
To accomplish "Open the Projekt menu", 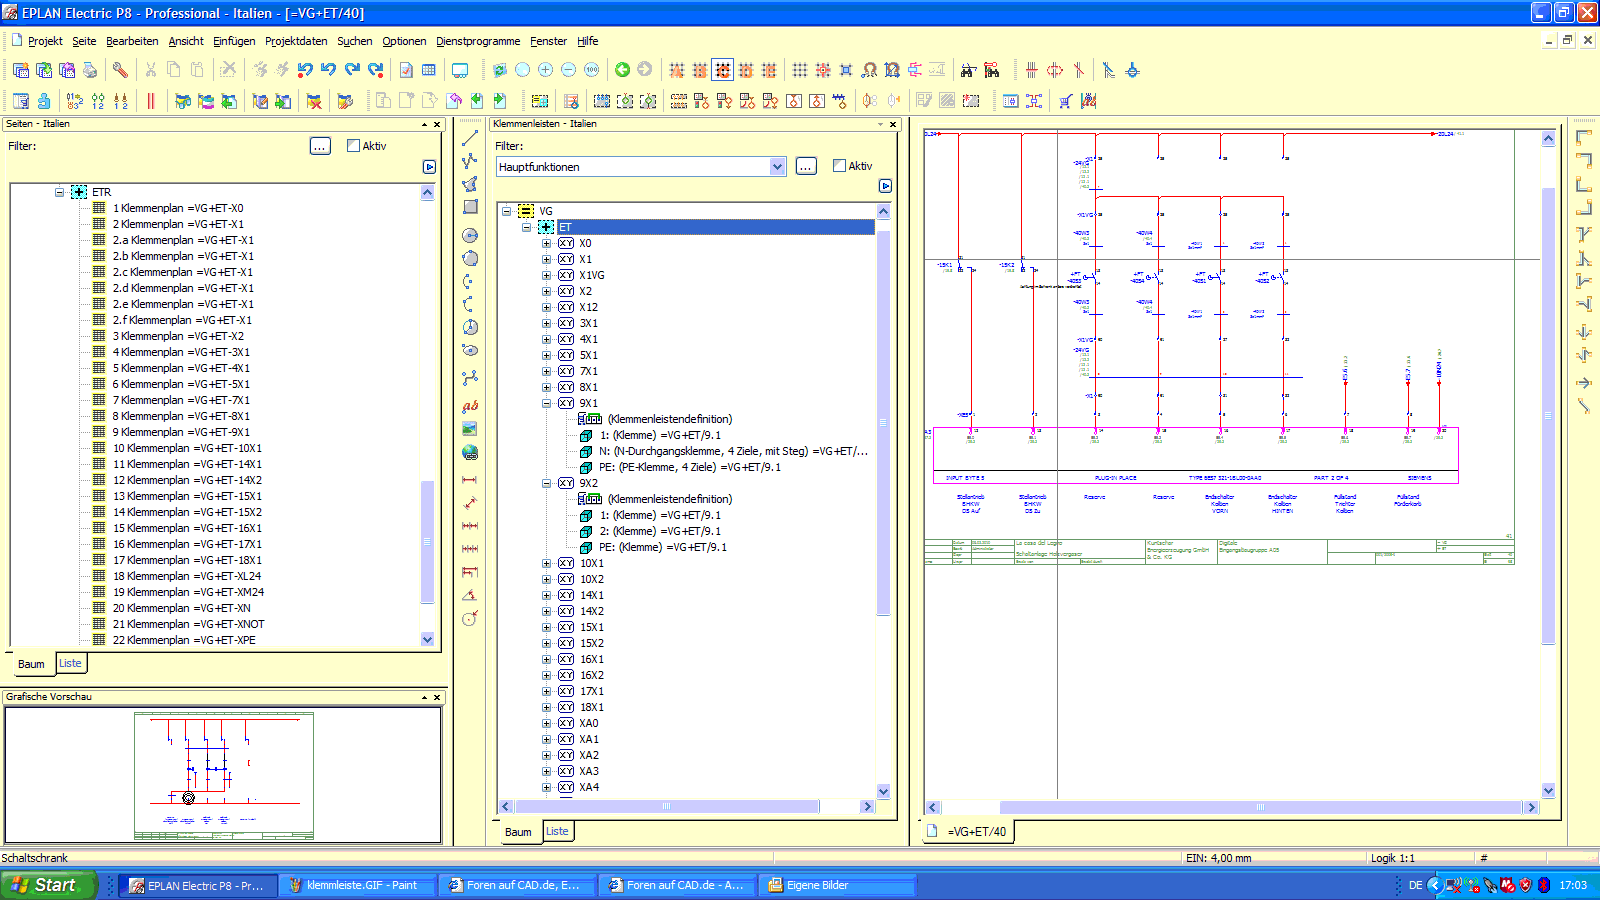I will tap(45, 41).
